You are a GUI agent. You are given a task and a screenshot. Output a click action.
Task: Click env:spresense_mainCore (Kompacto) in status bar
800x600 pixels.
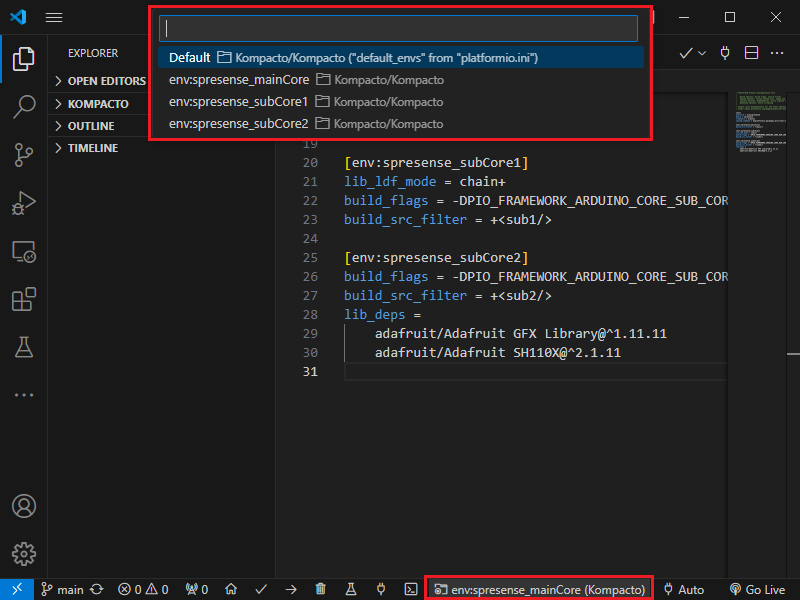539,590
